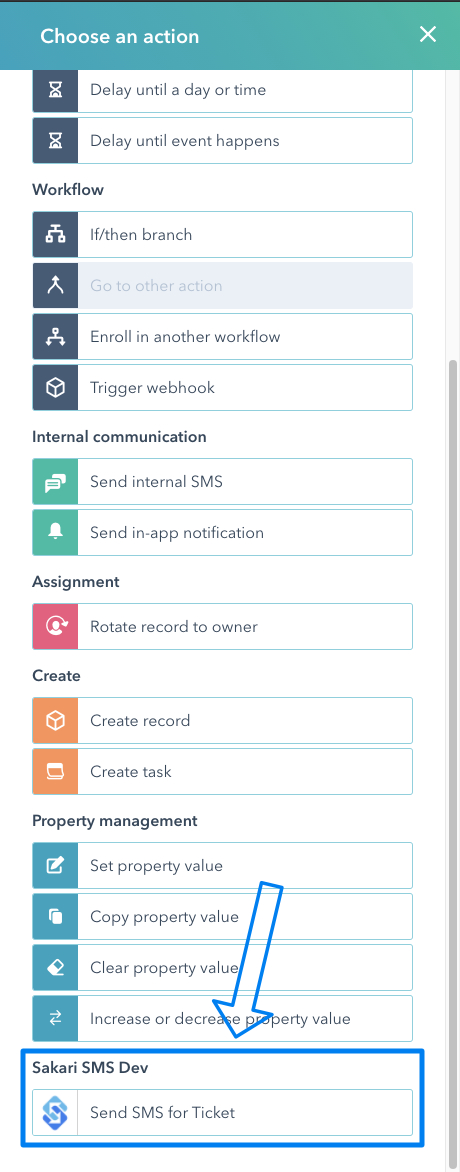
Task: Select the Go to other action option
Action: 222,286
